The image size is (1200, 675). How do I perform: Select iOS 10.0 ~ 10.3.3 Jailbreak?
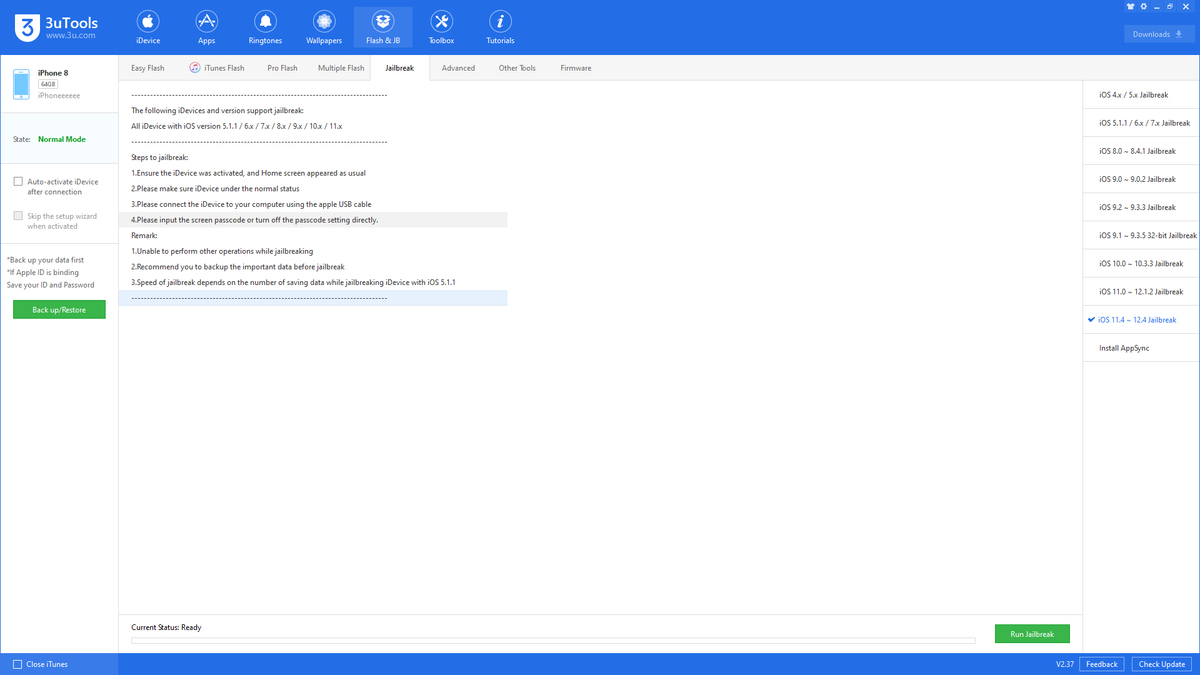(1142, 263)
